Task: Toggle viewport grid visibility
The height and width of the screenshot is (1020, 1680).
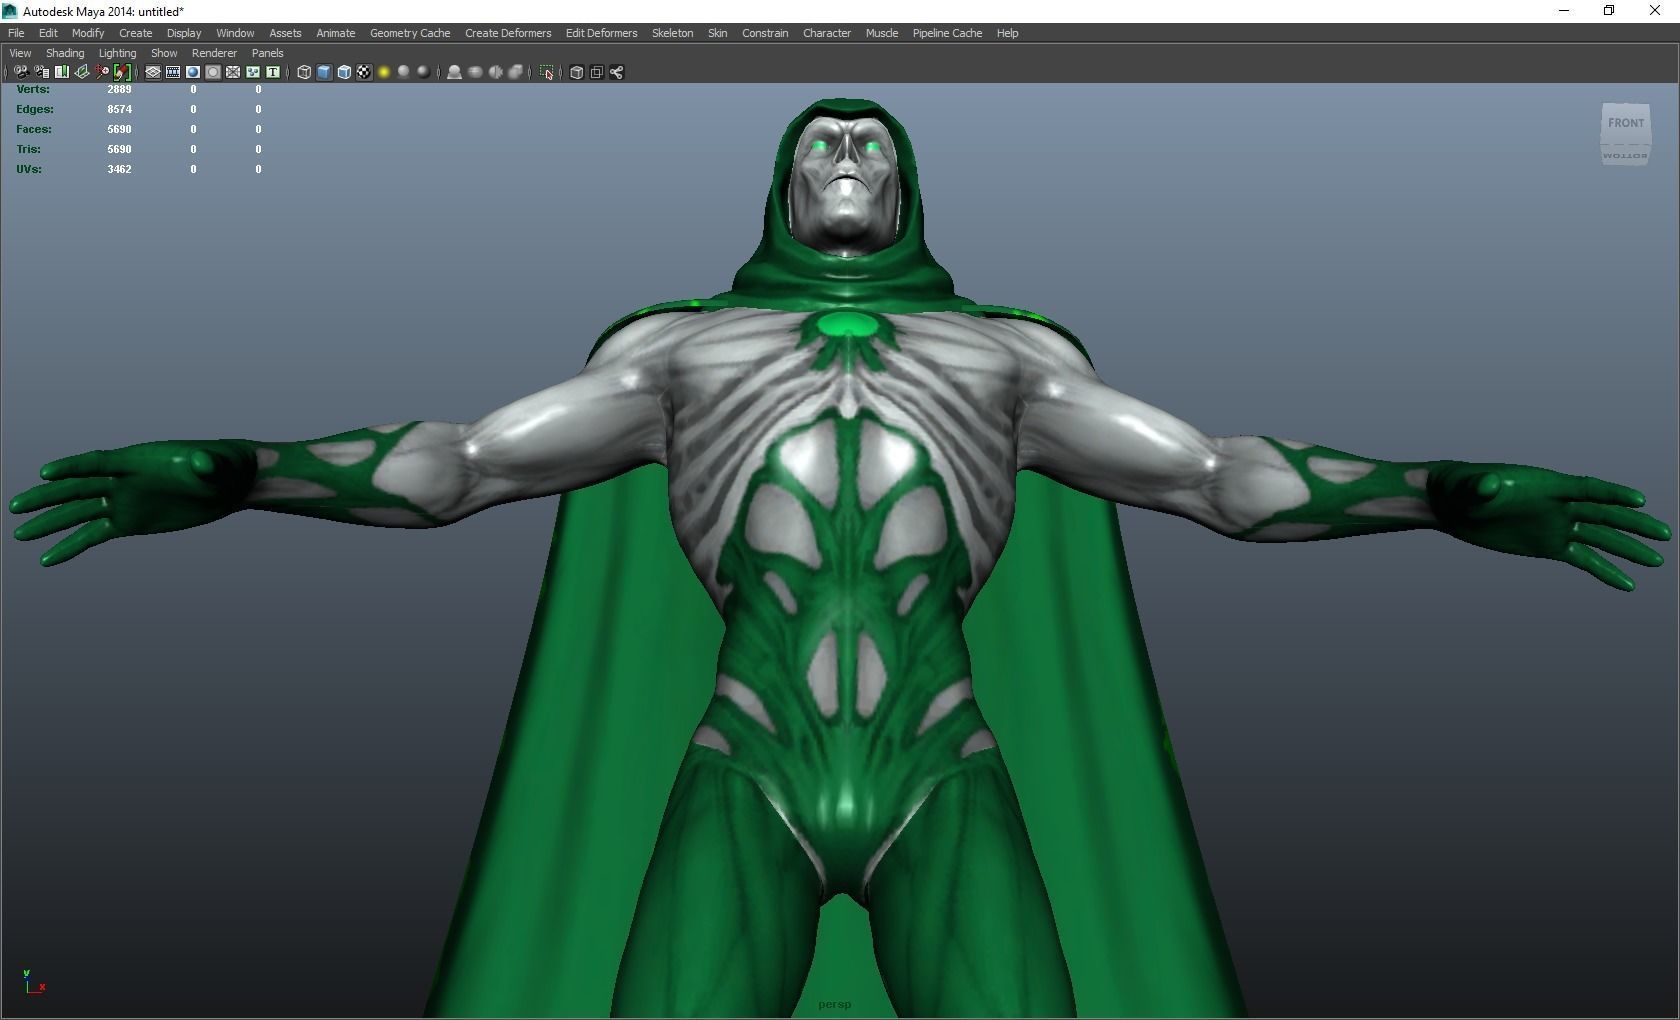Action: [x=152, y=72]
